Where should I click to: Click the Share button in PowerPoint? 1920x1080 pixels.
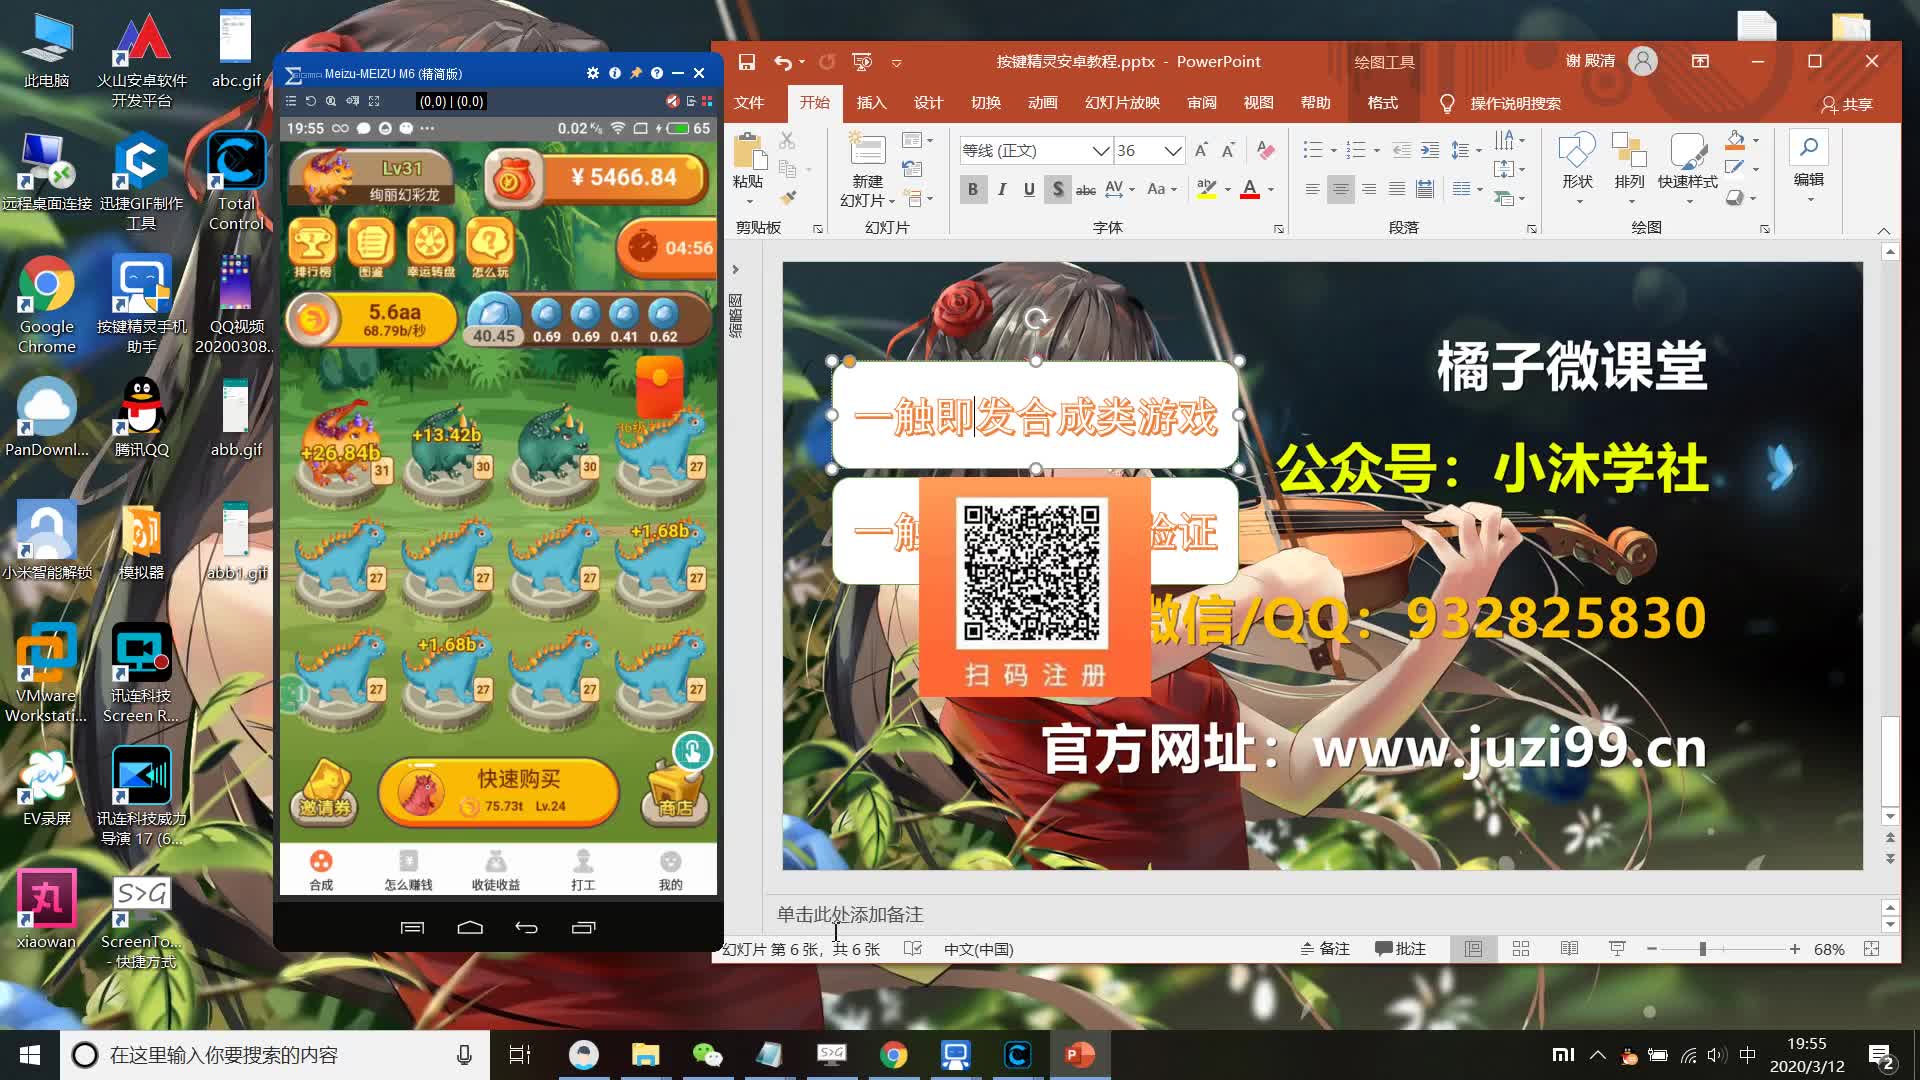(1847, 104)
